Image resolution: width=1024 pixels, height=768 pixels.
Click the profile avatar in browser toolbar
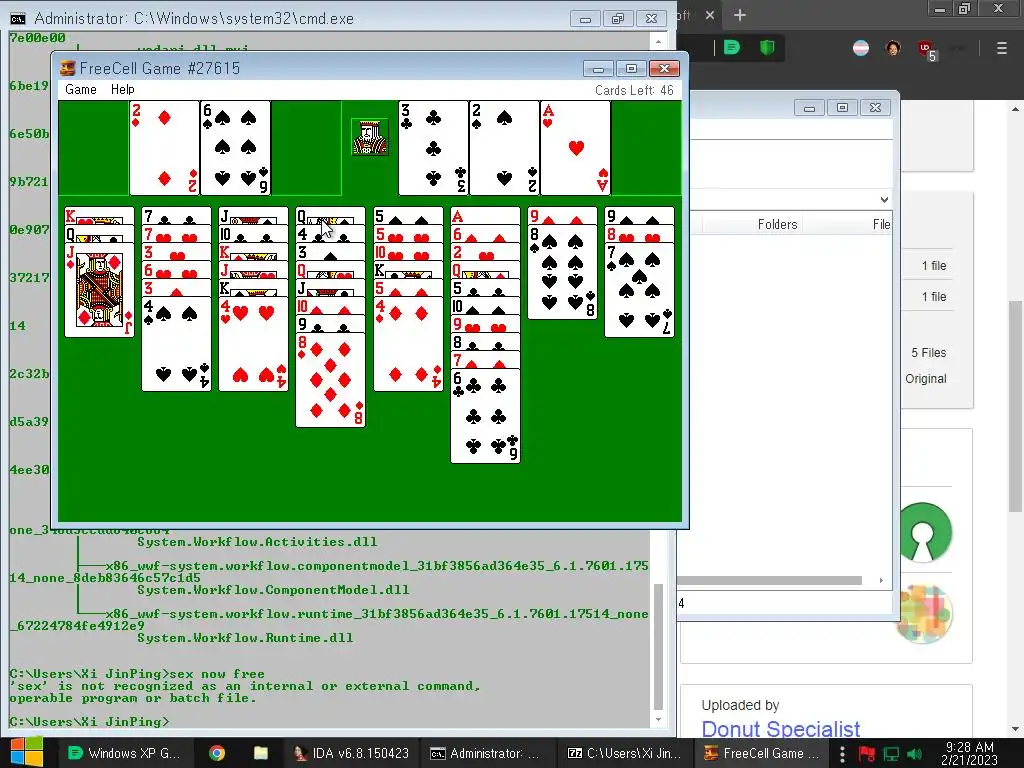[893, 48]
